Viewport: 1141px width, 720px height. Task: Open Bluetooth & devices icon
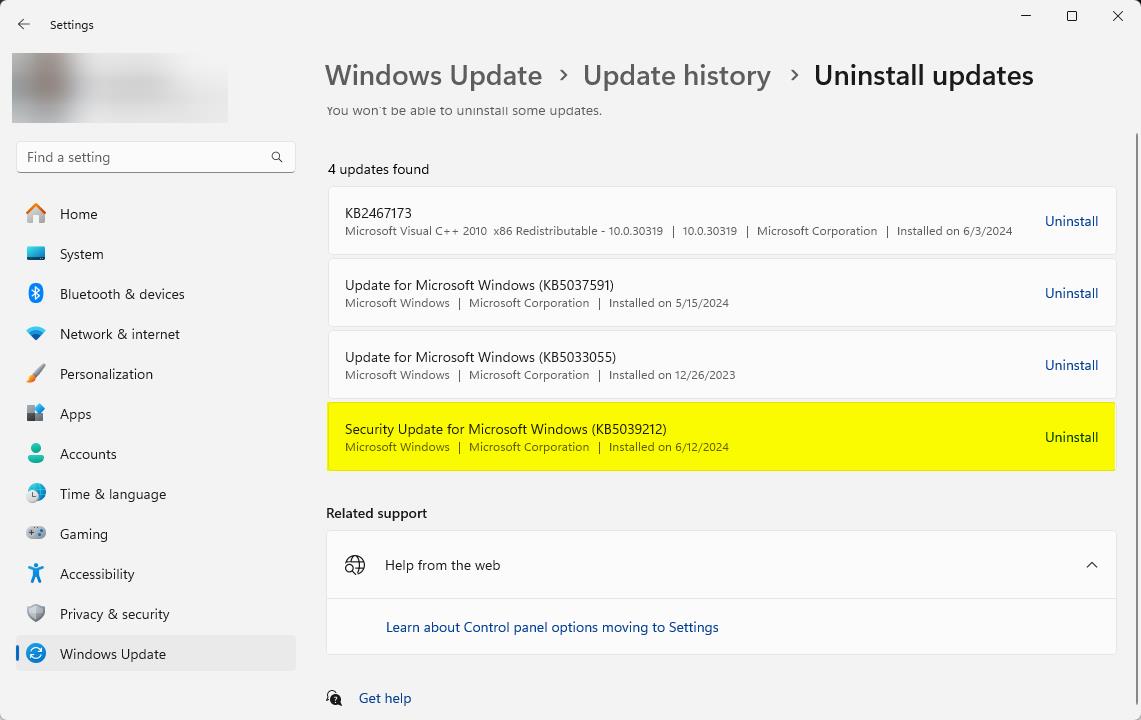click(x=36, y=294)
